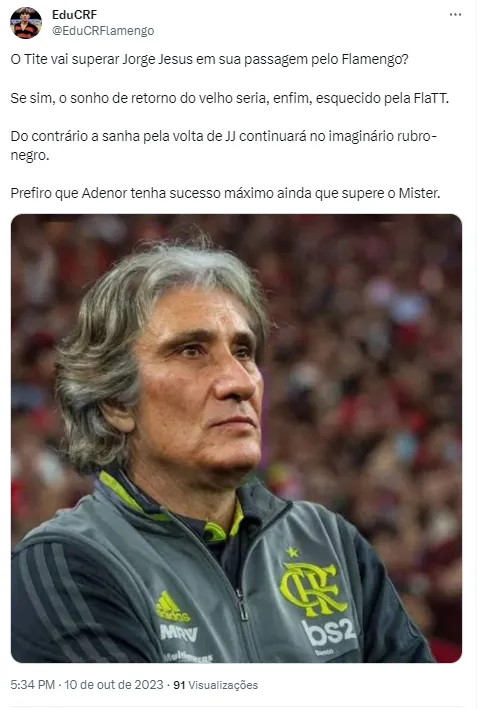Click EduCRF's profile avatar picture
This screenshot has height=709, width=479.
(x=26, y=23)
